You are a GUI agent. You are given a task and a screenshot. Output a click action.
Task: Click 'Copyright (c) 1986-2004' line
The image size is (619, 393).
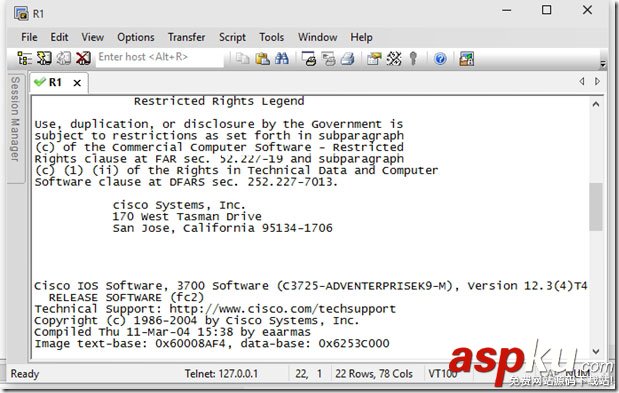coord(197,320)
